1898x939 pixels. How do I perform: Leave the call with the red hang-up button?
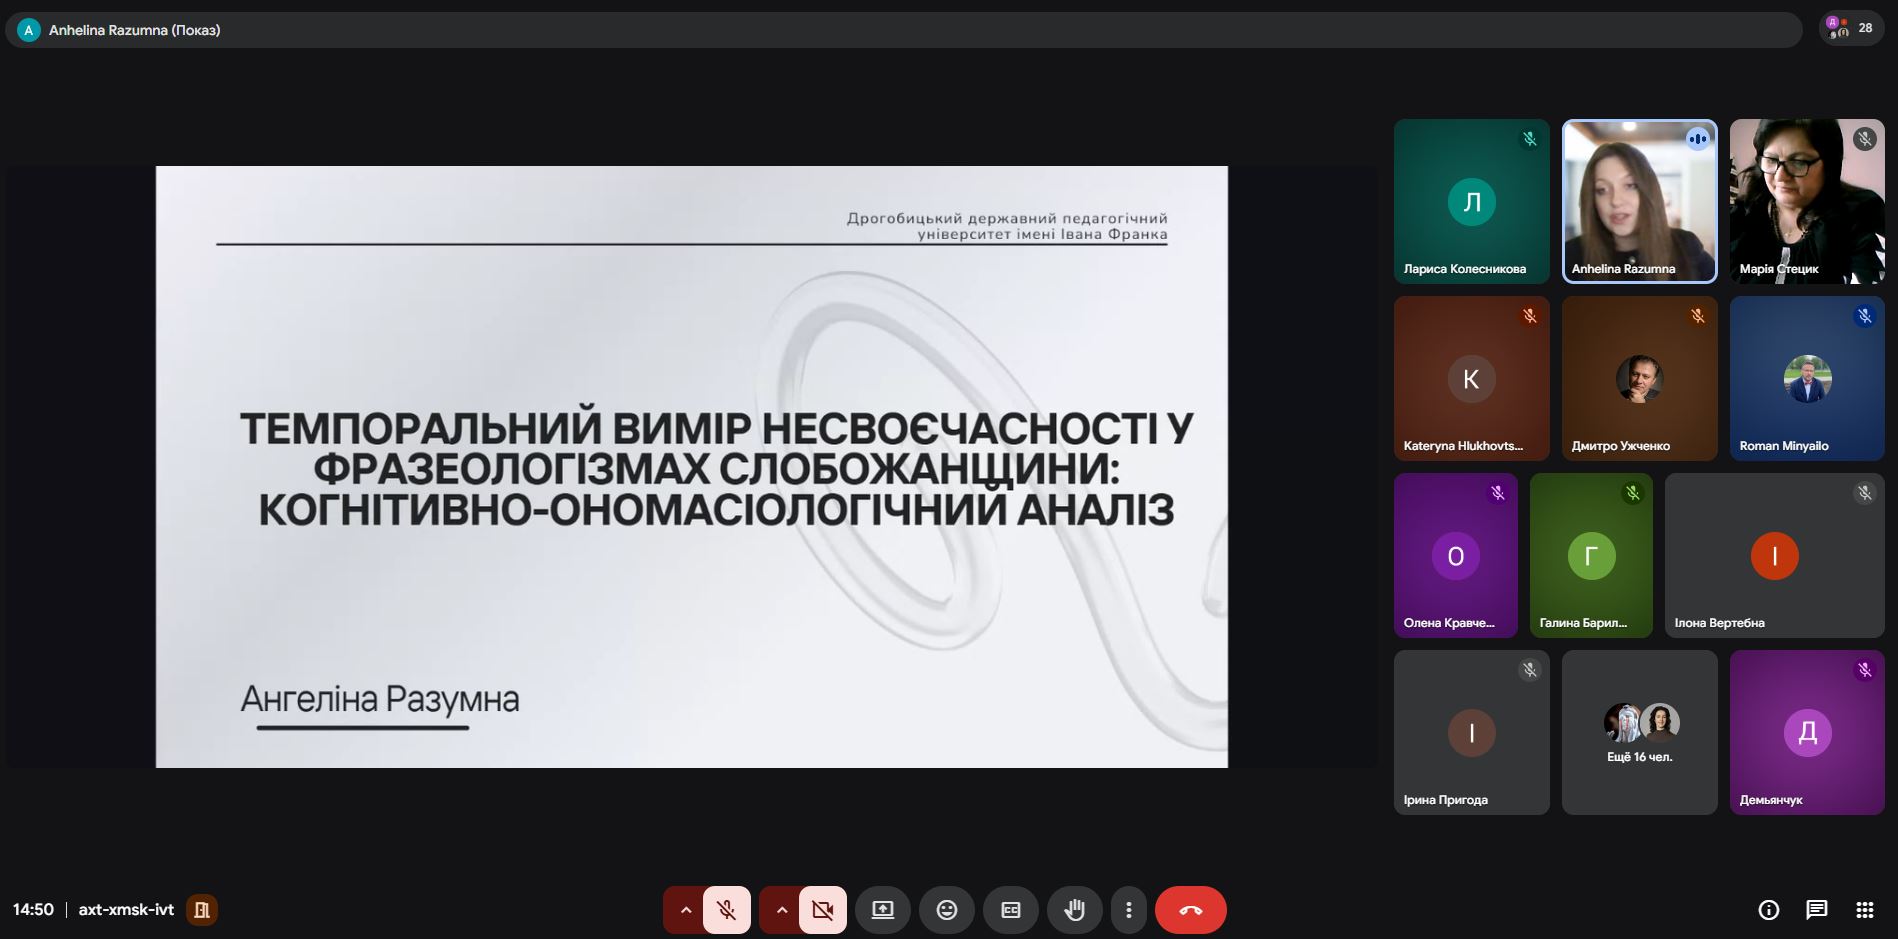1190,910
